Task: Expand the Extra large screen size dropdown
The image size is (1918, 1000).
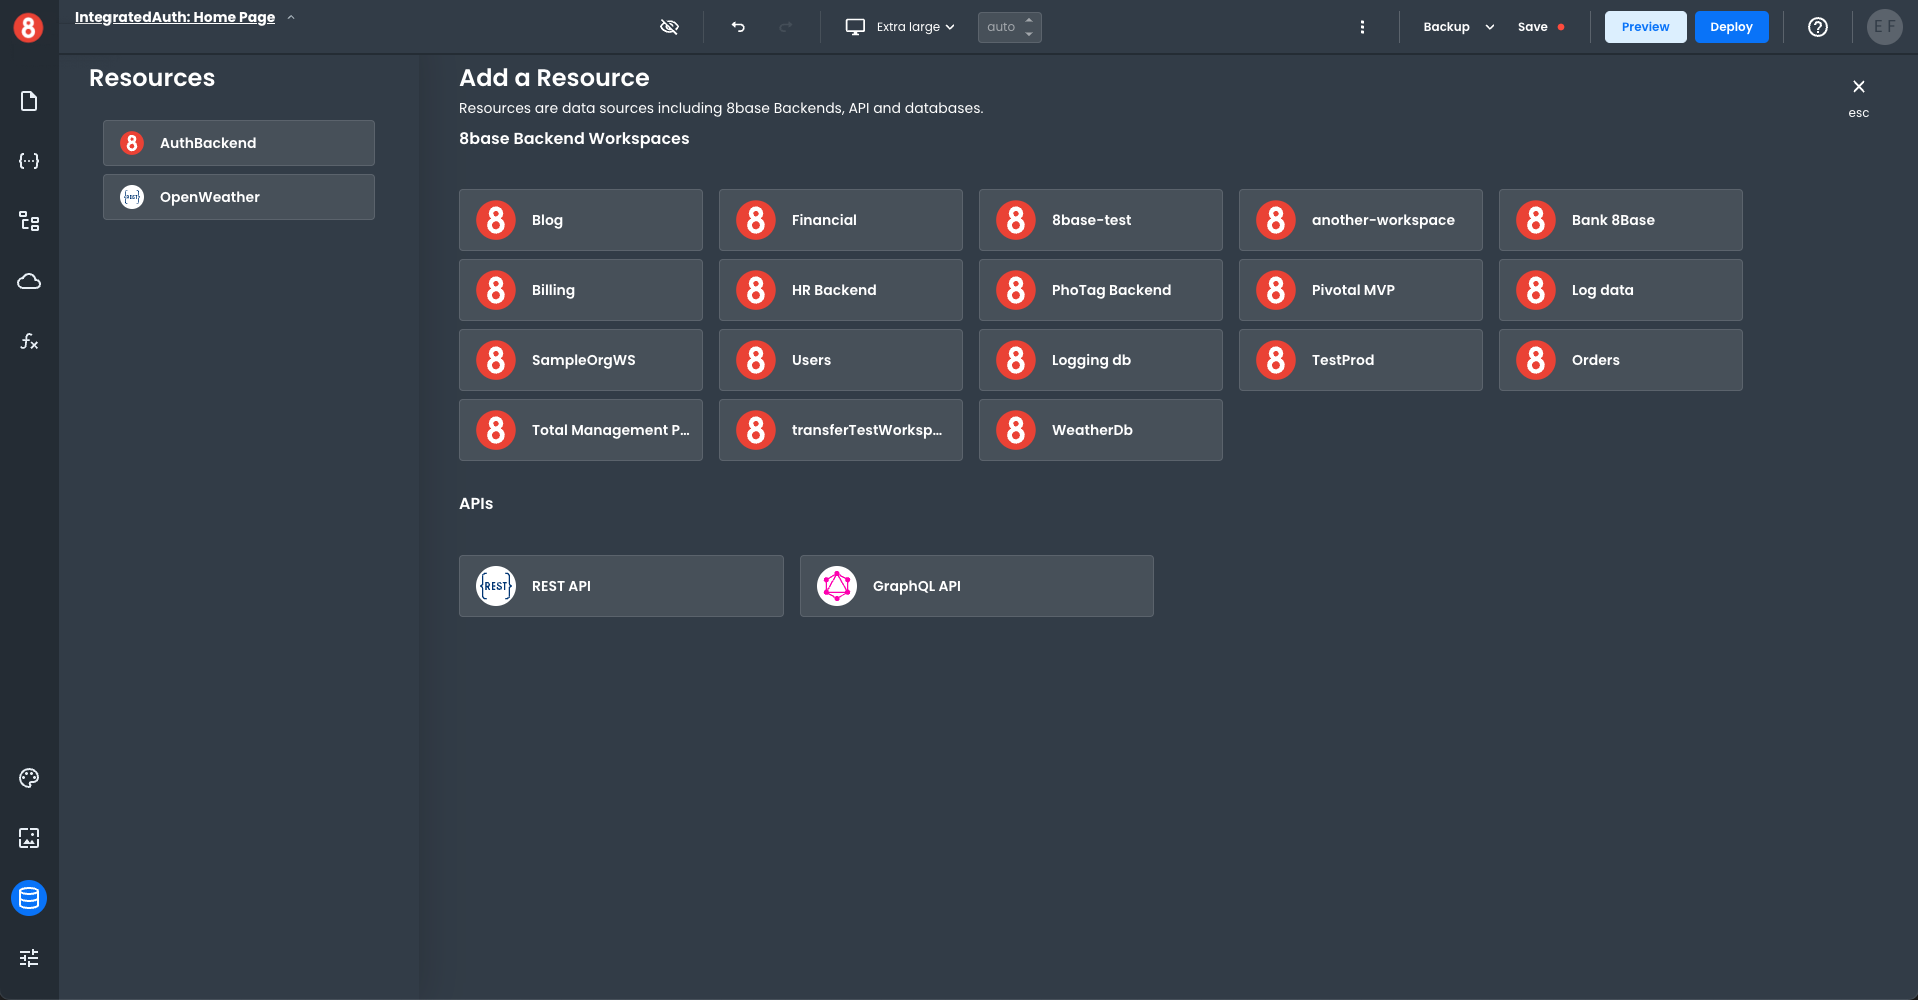Action: 900,27
